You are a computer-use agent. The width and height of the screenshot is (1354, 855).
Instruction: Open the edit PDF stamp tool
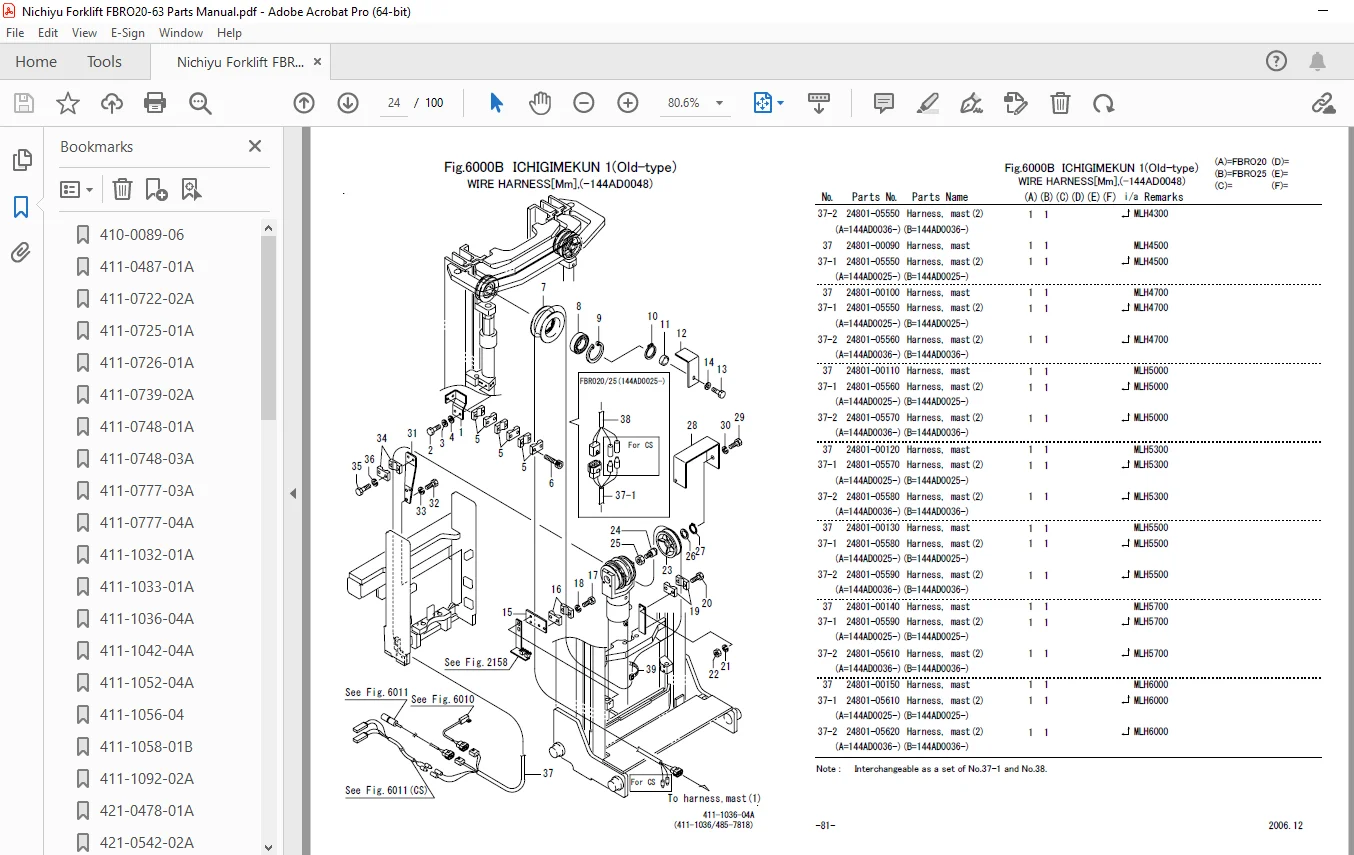coord(1015,103)
